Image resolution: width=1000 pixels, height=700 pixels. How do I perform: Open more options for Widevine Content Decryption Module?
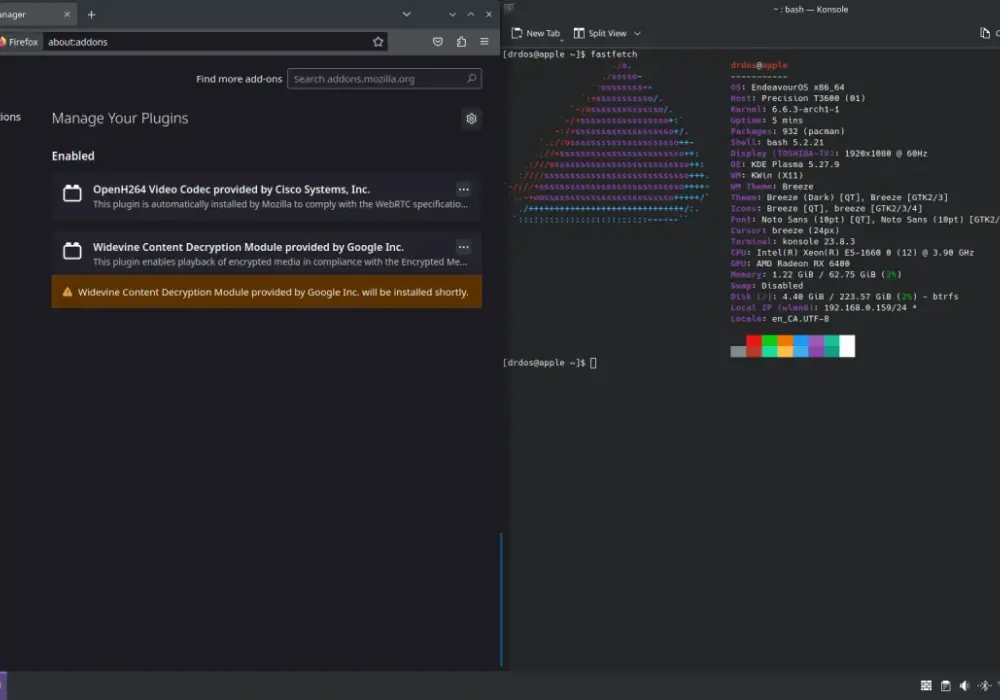(x=464, y=247)
